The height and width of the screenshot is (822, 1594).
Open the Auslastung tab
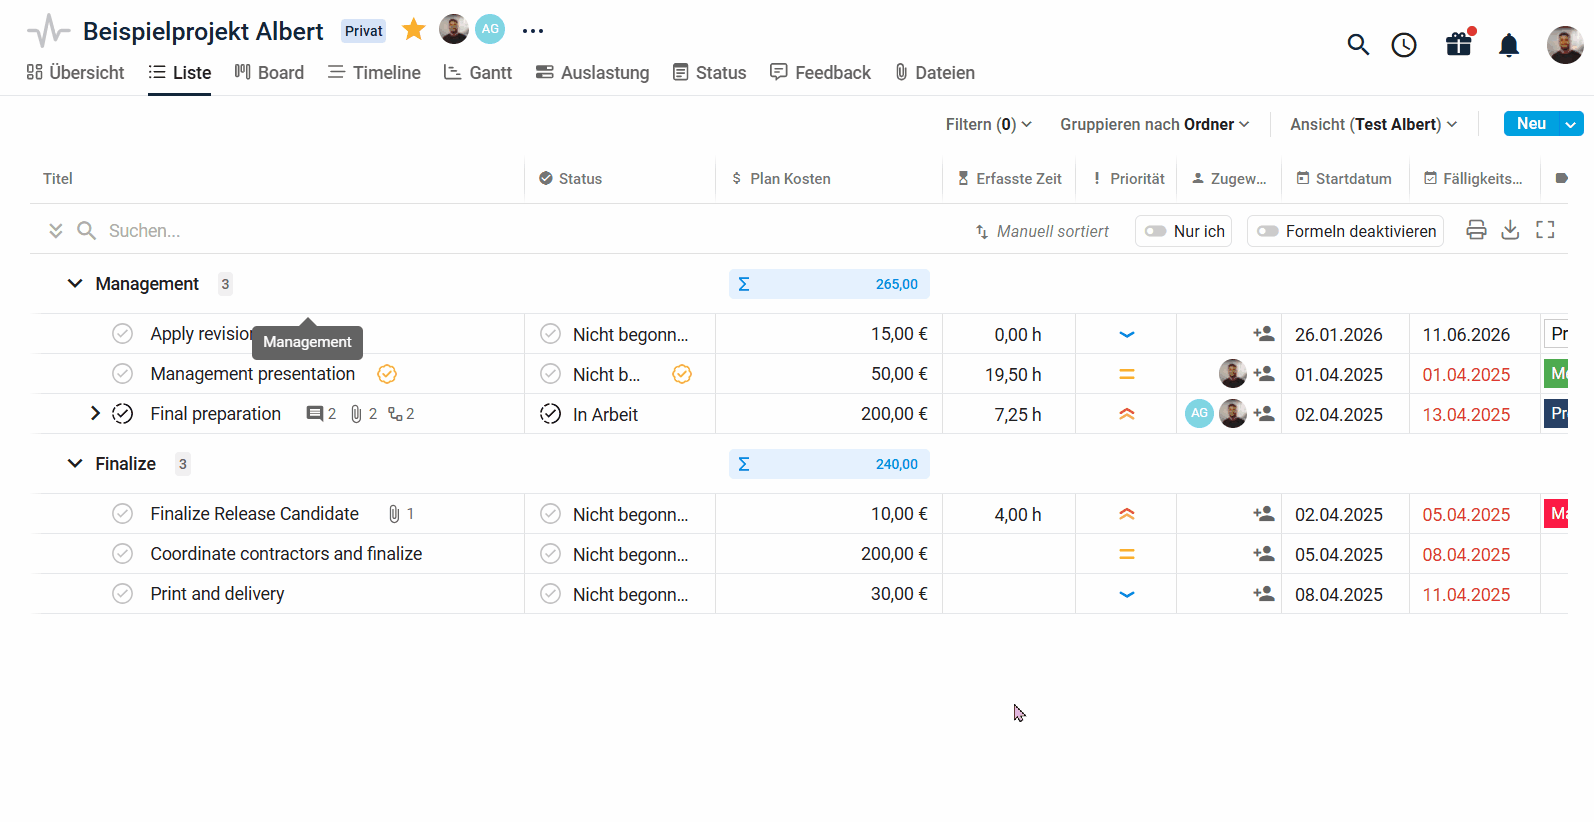tap(592, 73)
